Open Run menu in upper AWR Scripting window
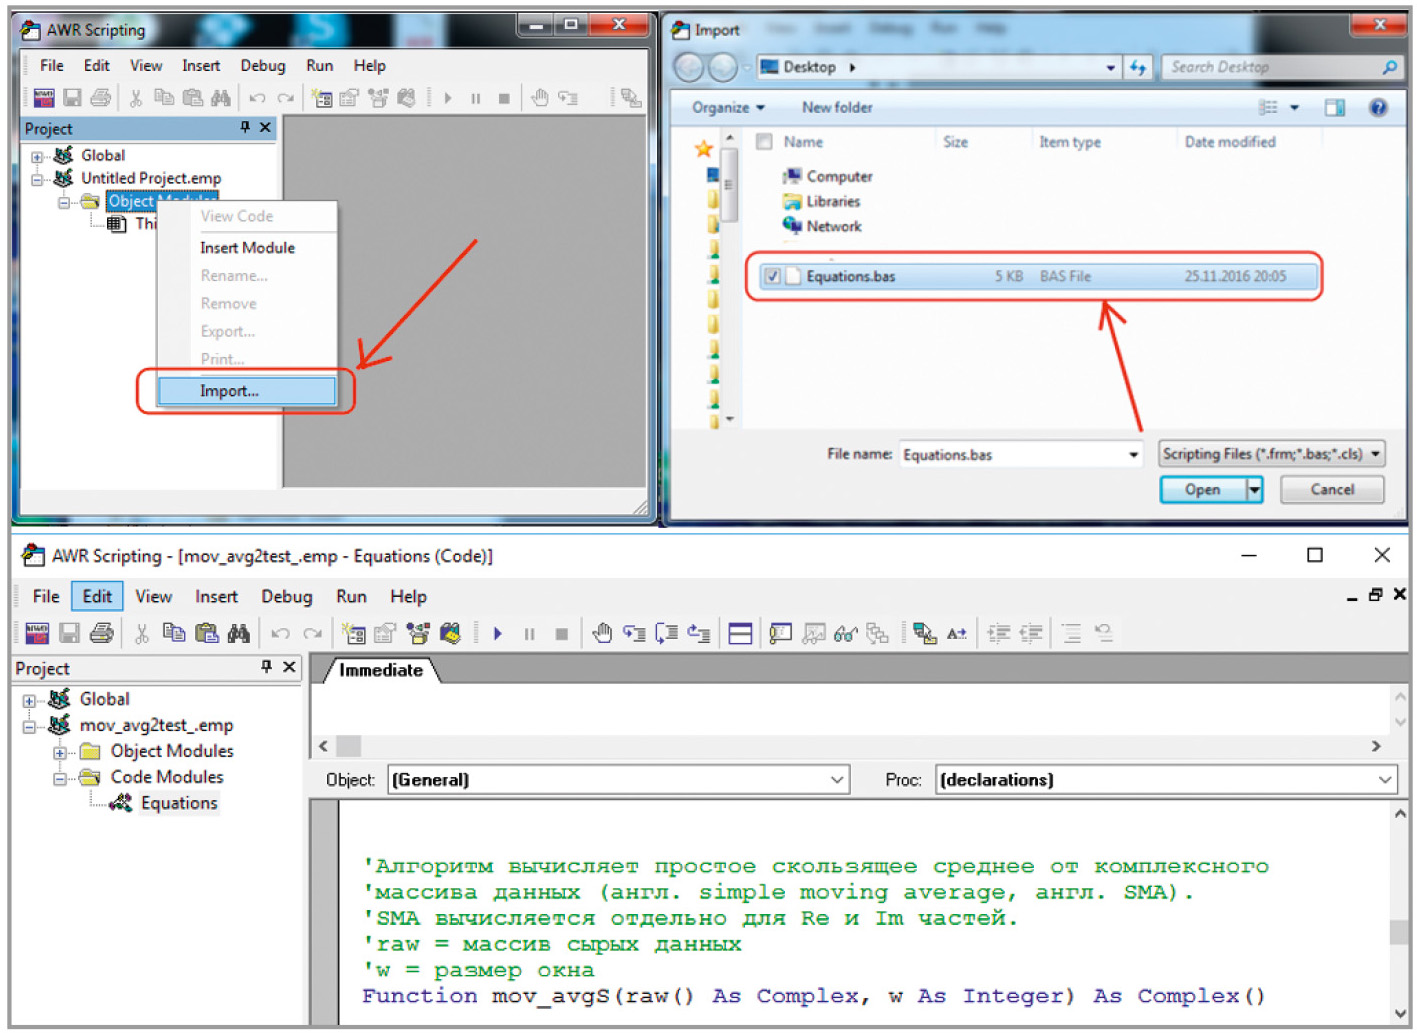The height and width of the screenshot is (1033, 1417). point(319,65)
